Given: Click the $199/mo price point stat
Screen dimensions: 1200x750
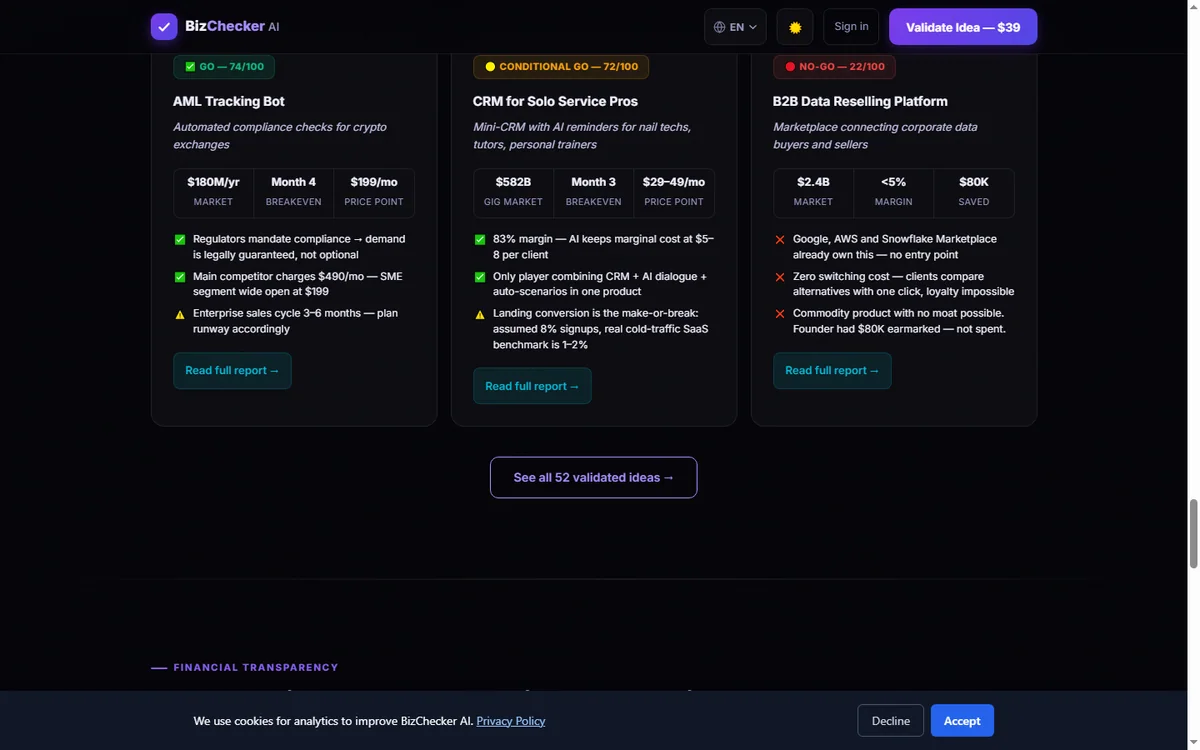Looking at the screenshot, I should point(374,192).
